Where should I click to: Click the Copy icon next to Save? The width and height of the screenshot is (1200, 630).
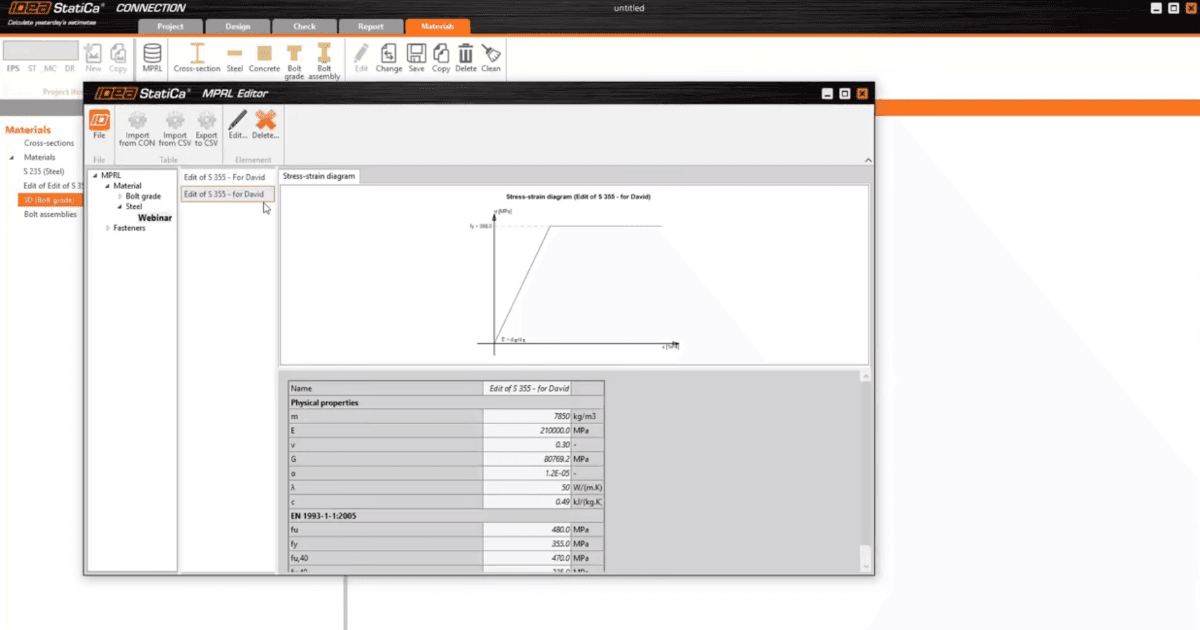point(441,57)
